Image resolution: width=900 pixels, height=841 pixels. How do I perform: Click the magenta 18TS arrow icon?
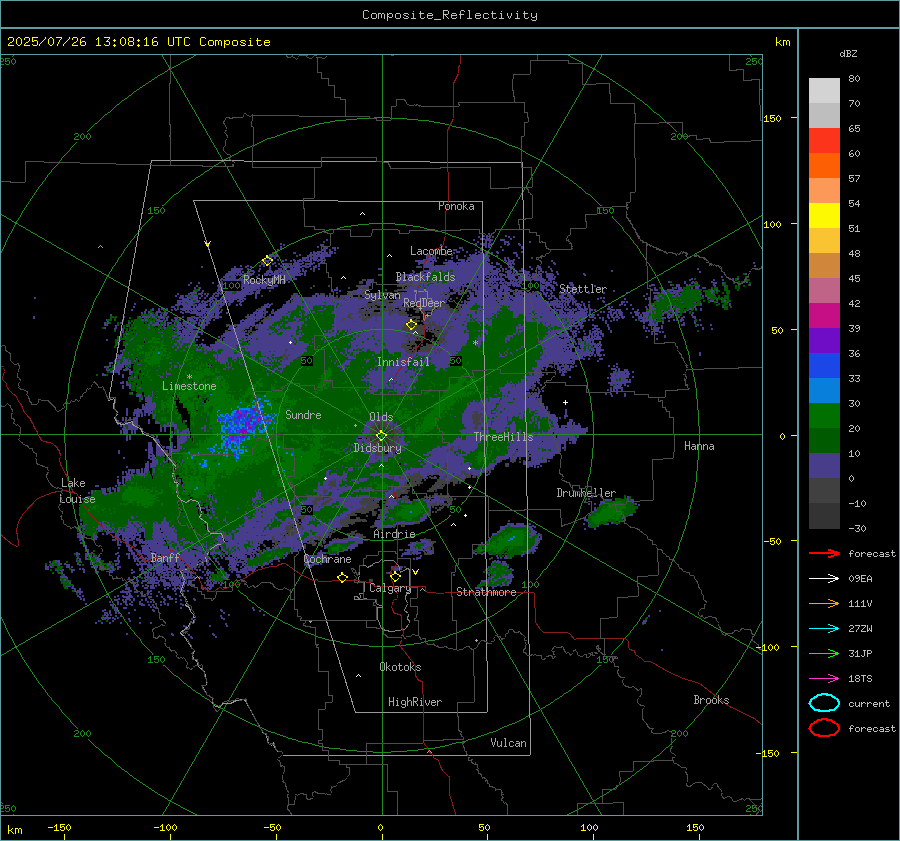pos(824,679)
